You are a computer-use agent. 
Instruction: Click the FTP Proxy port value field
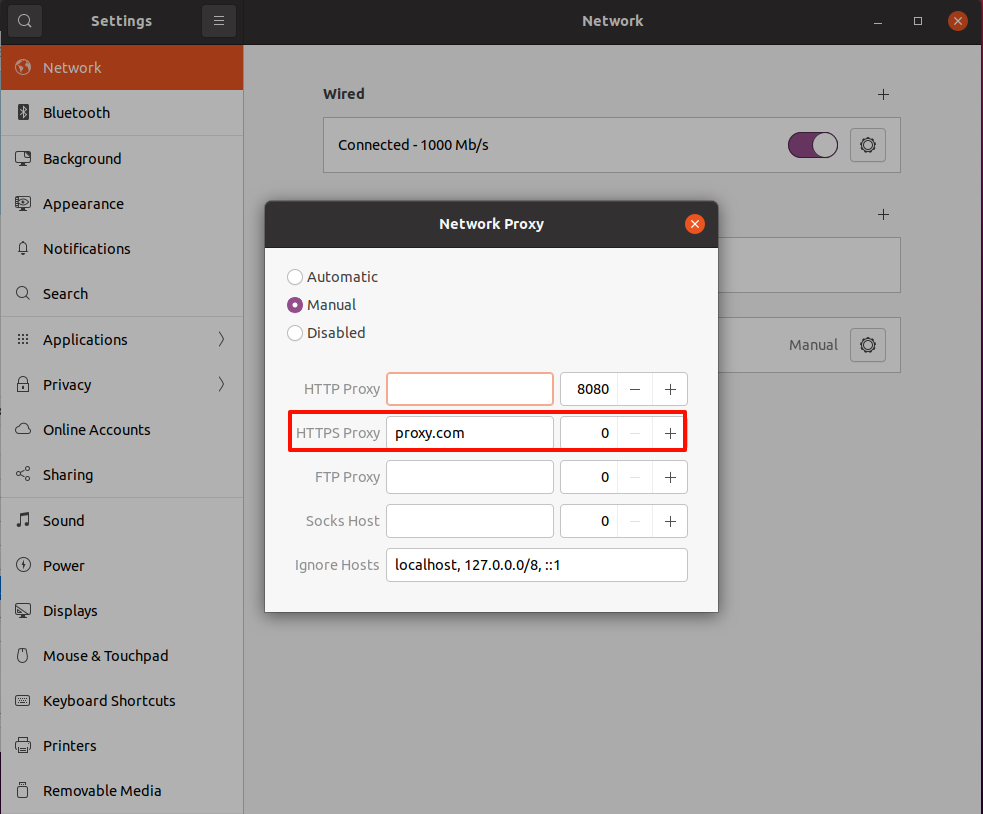(x=589, y=477)
